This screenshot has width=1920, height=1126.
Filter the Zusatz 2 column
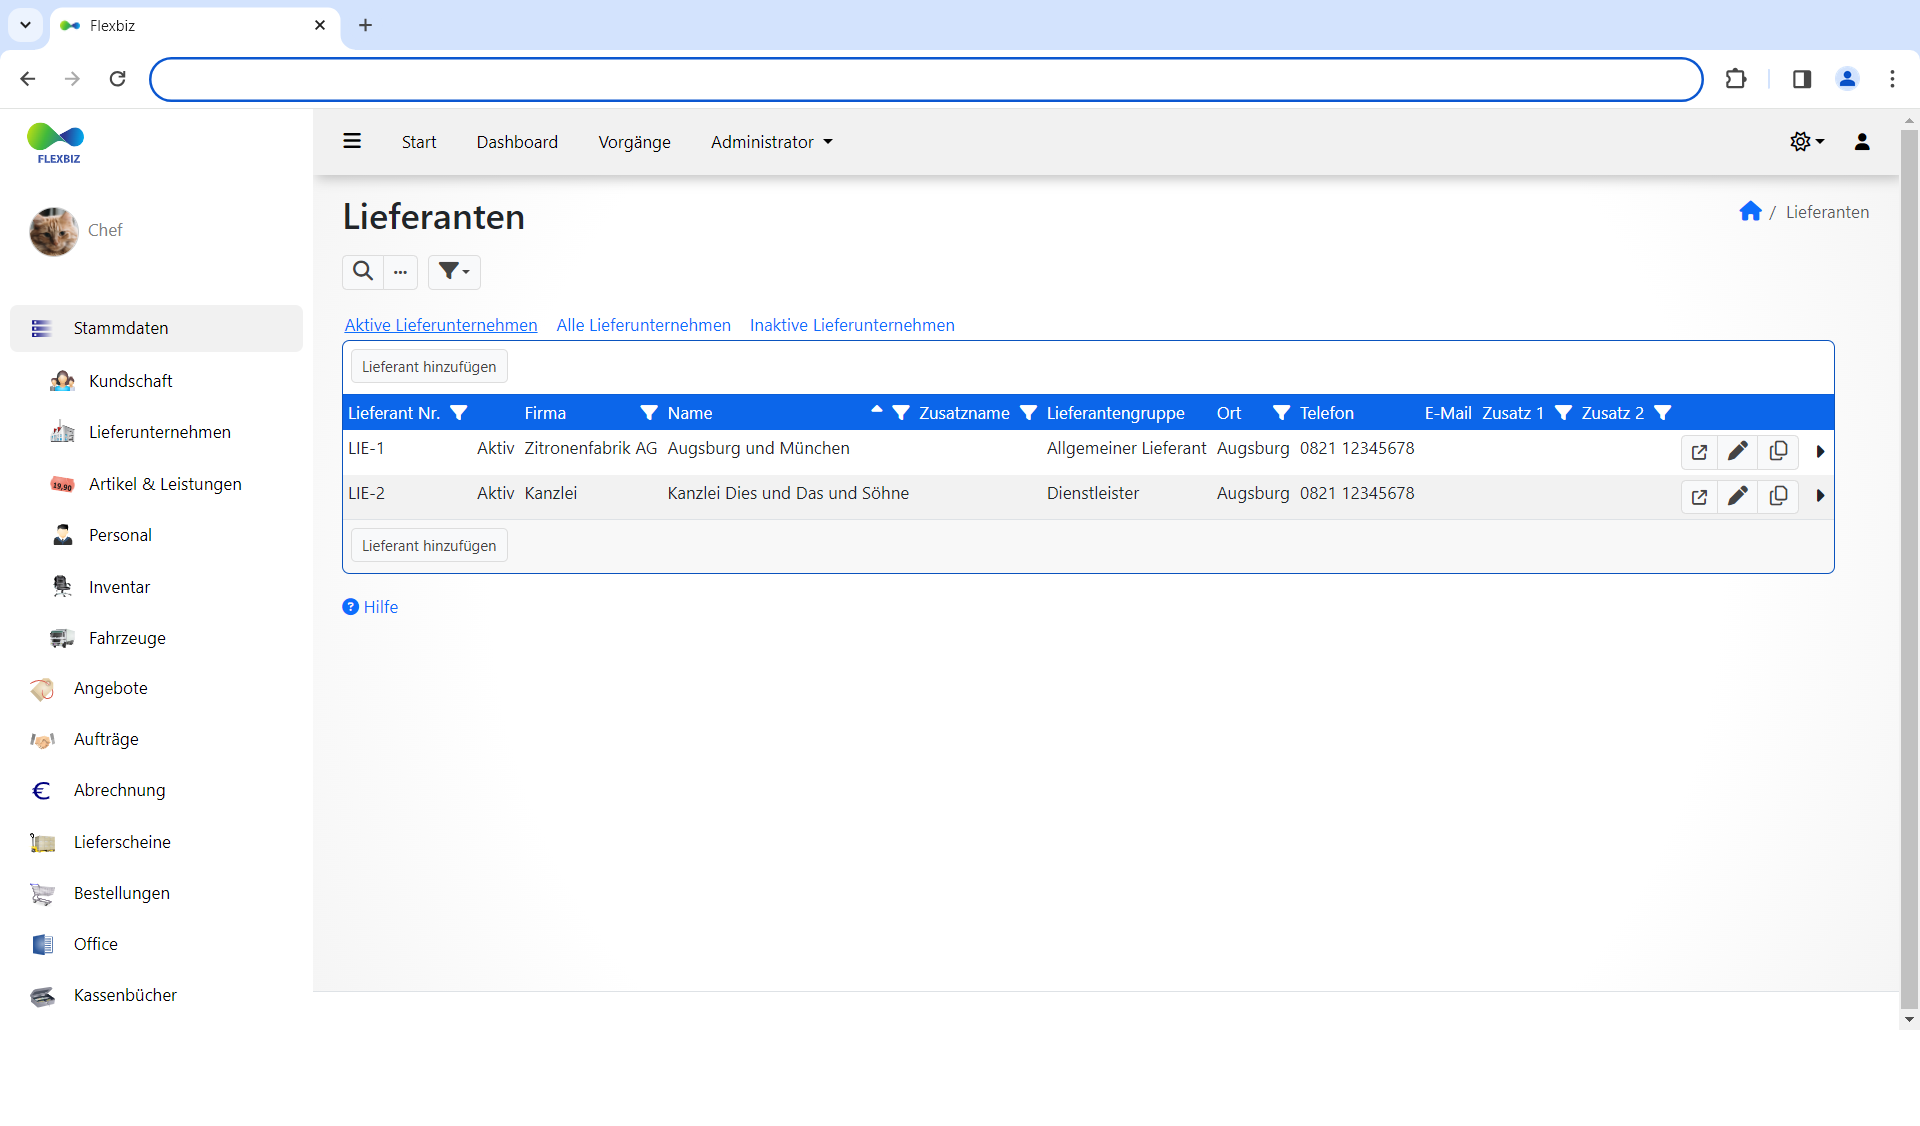click(1663, 413)
